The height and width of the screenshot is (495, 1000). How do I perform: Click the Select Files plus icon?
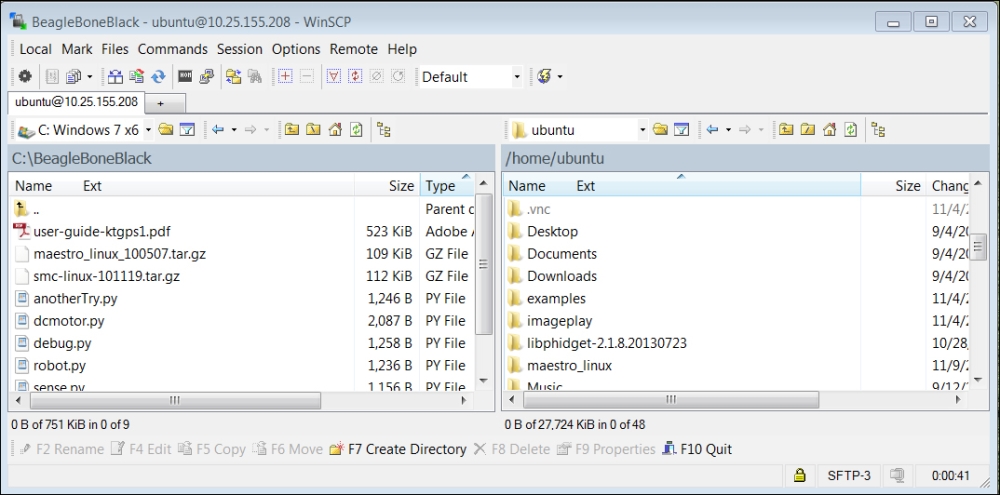pos(285,77)
